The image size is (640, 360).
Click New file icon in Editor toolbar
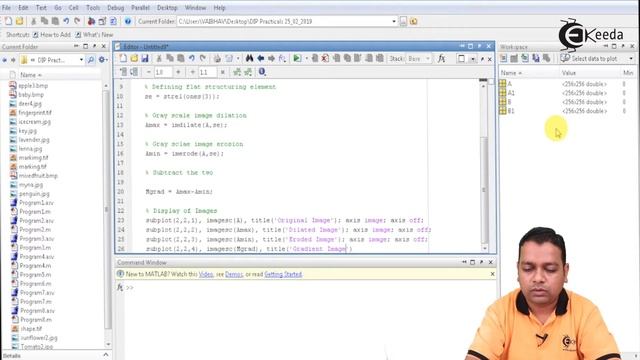[123, 59]
